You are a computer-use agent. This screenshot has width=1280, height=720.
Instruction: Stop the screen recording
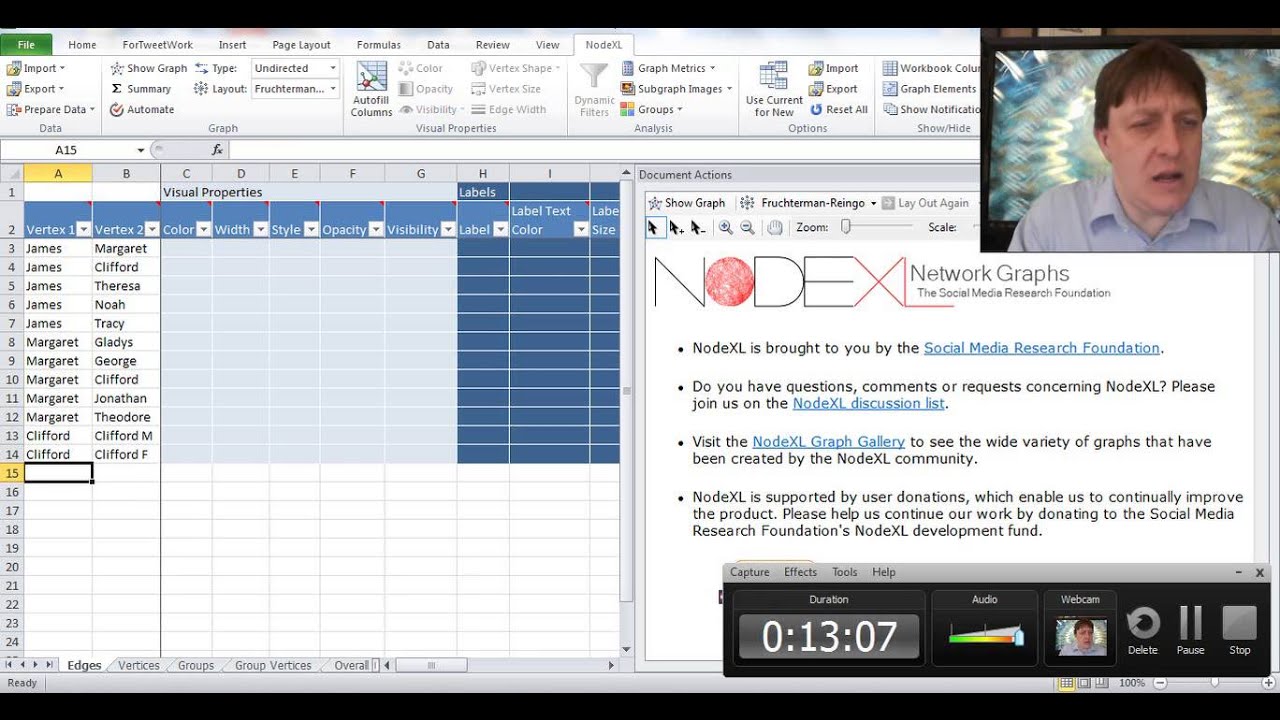tap(1240, 632)
